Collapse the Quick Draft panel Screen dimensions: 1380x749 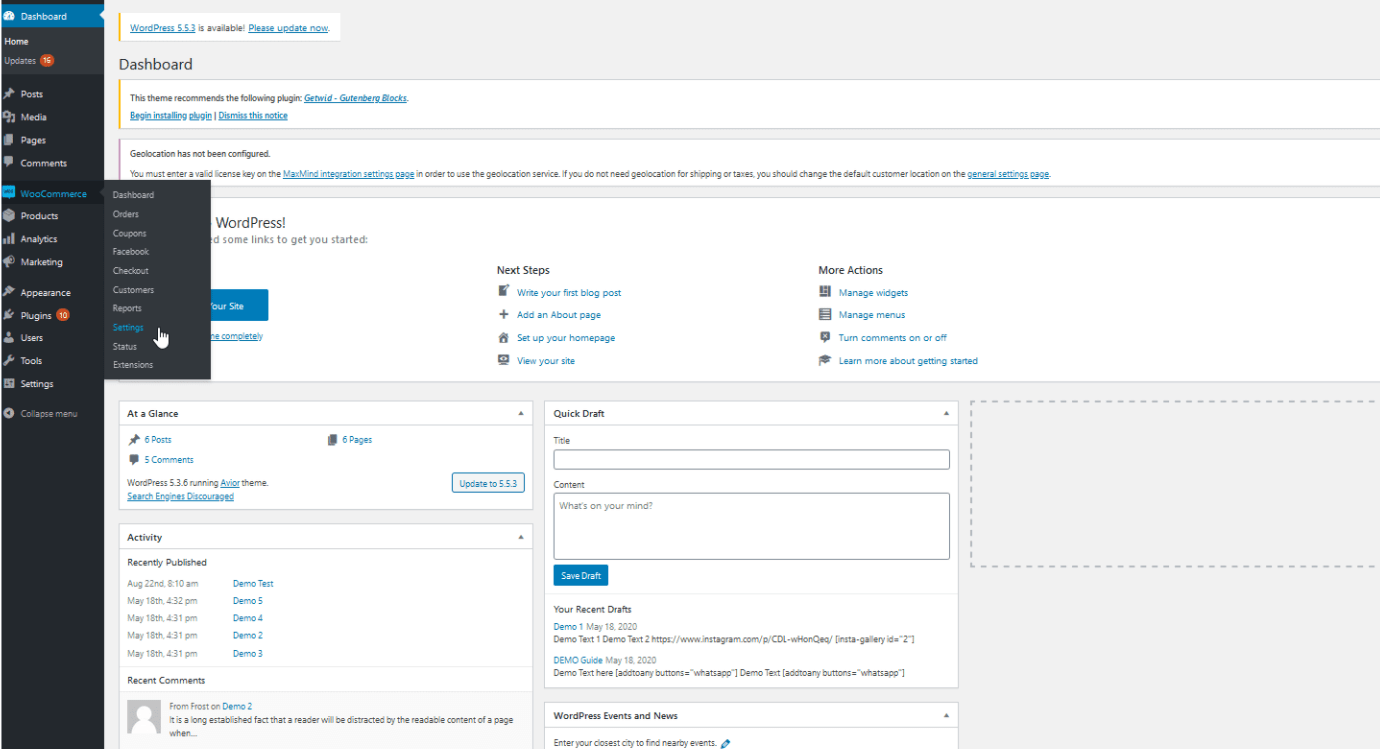click(946, 413)
